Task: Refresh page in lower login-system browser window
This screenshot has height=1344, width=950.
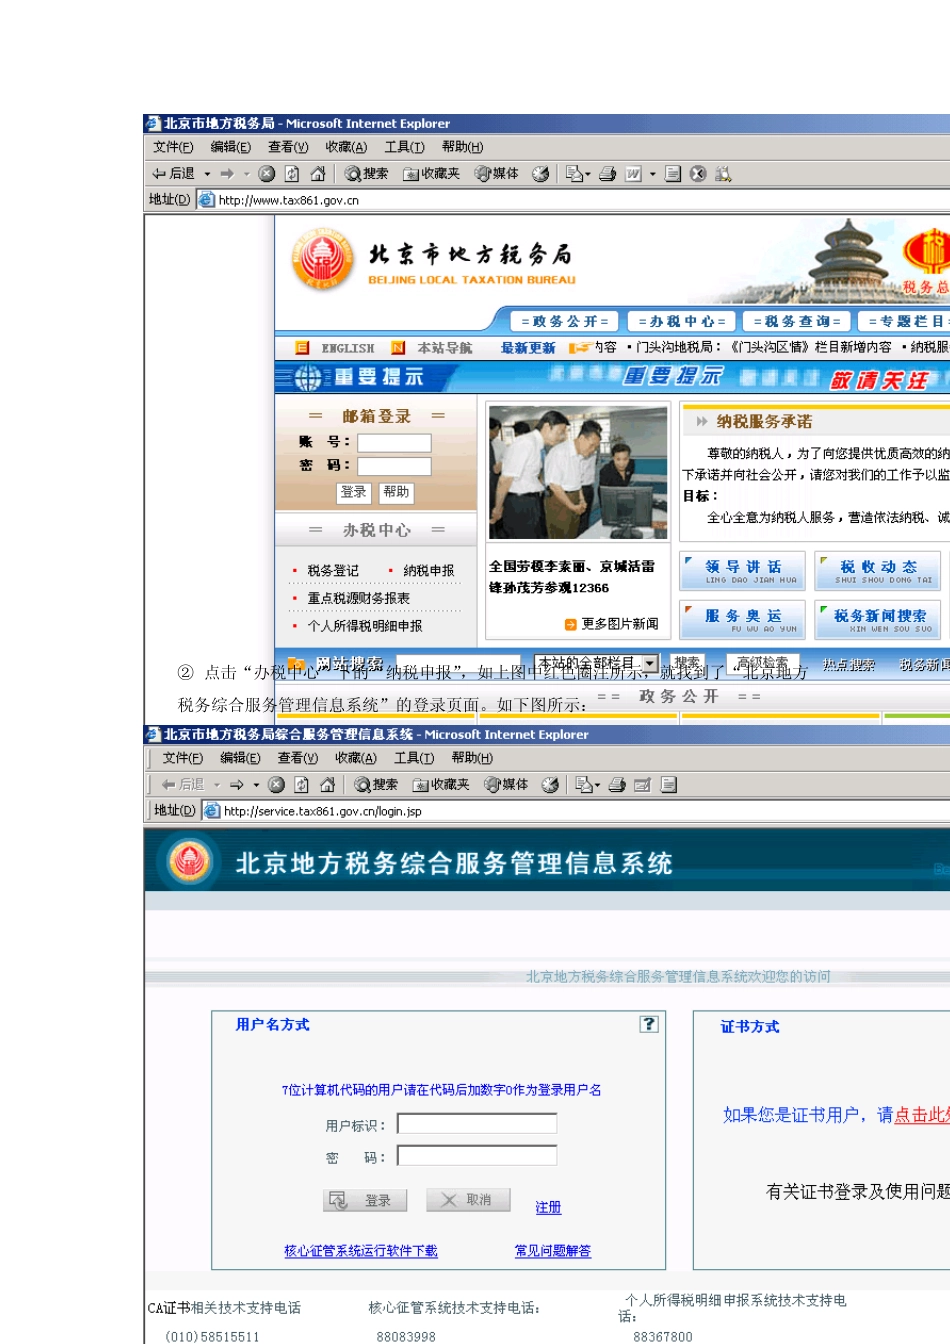Action: pos(302,785)
